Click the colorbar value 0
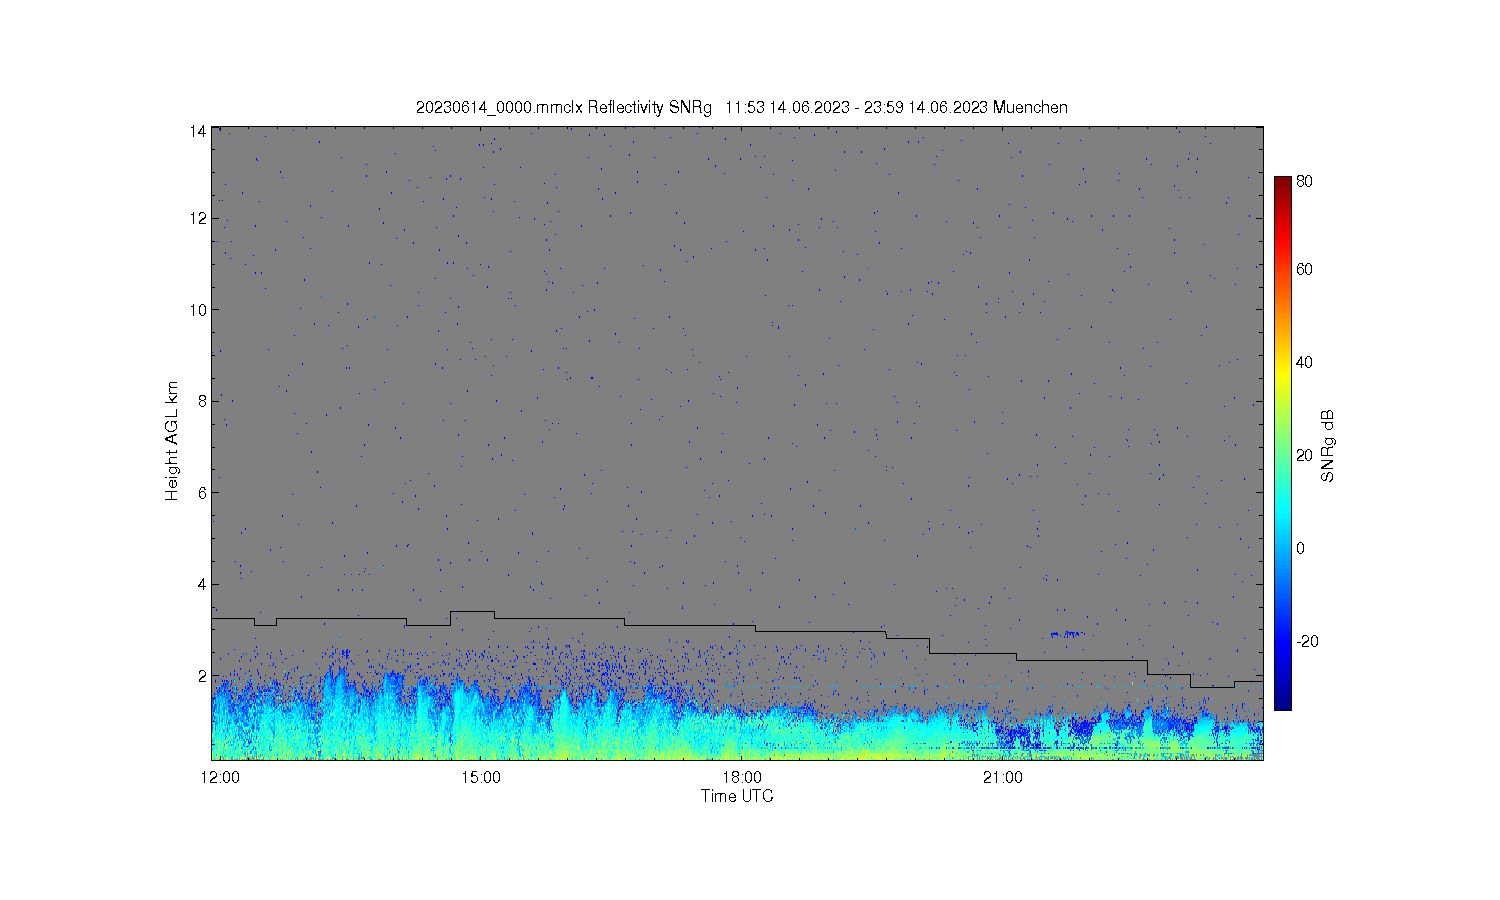Image resolution: width=1500 pixels, height=900 pixels. click(1301, 548)
